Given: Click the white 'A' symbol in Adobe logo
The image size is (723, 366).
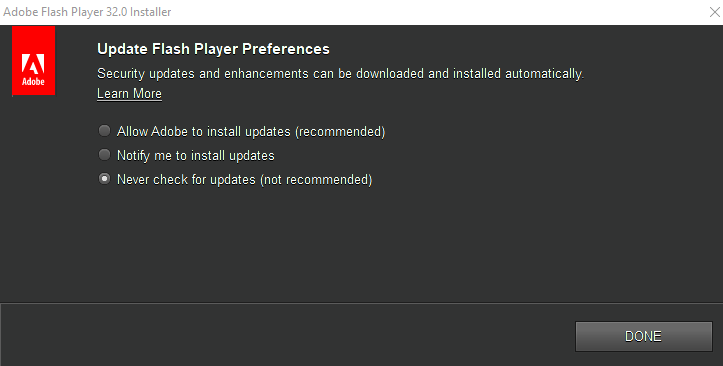Looking at the screenshot, I should point(33,64).
